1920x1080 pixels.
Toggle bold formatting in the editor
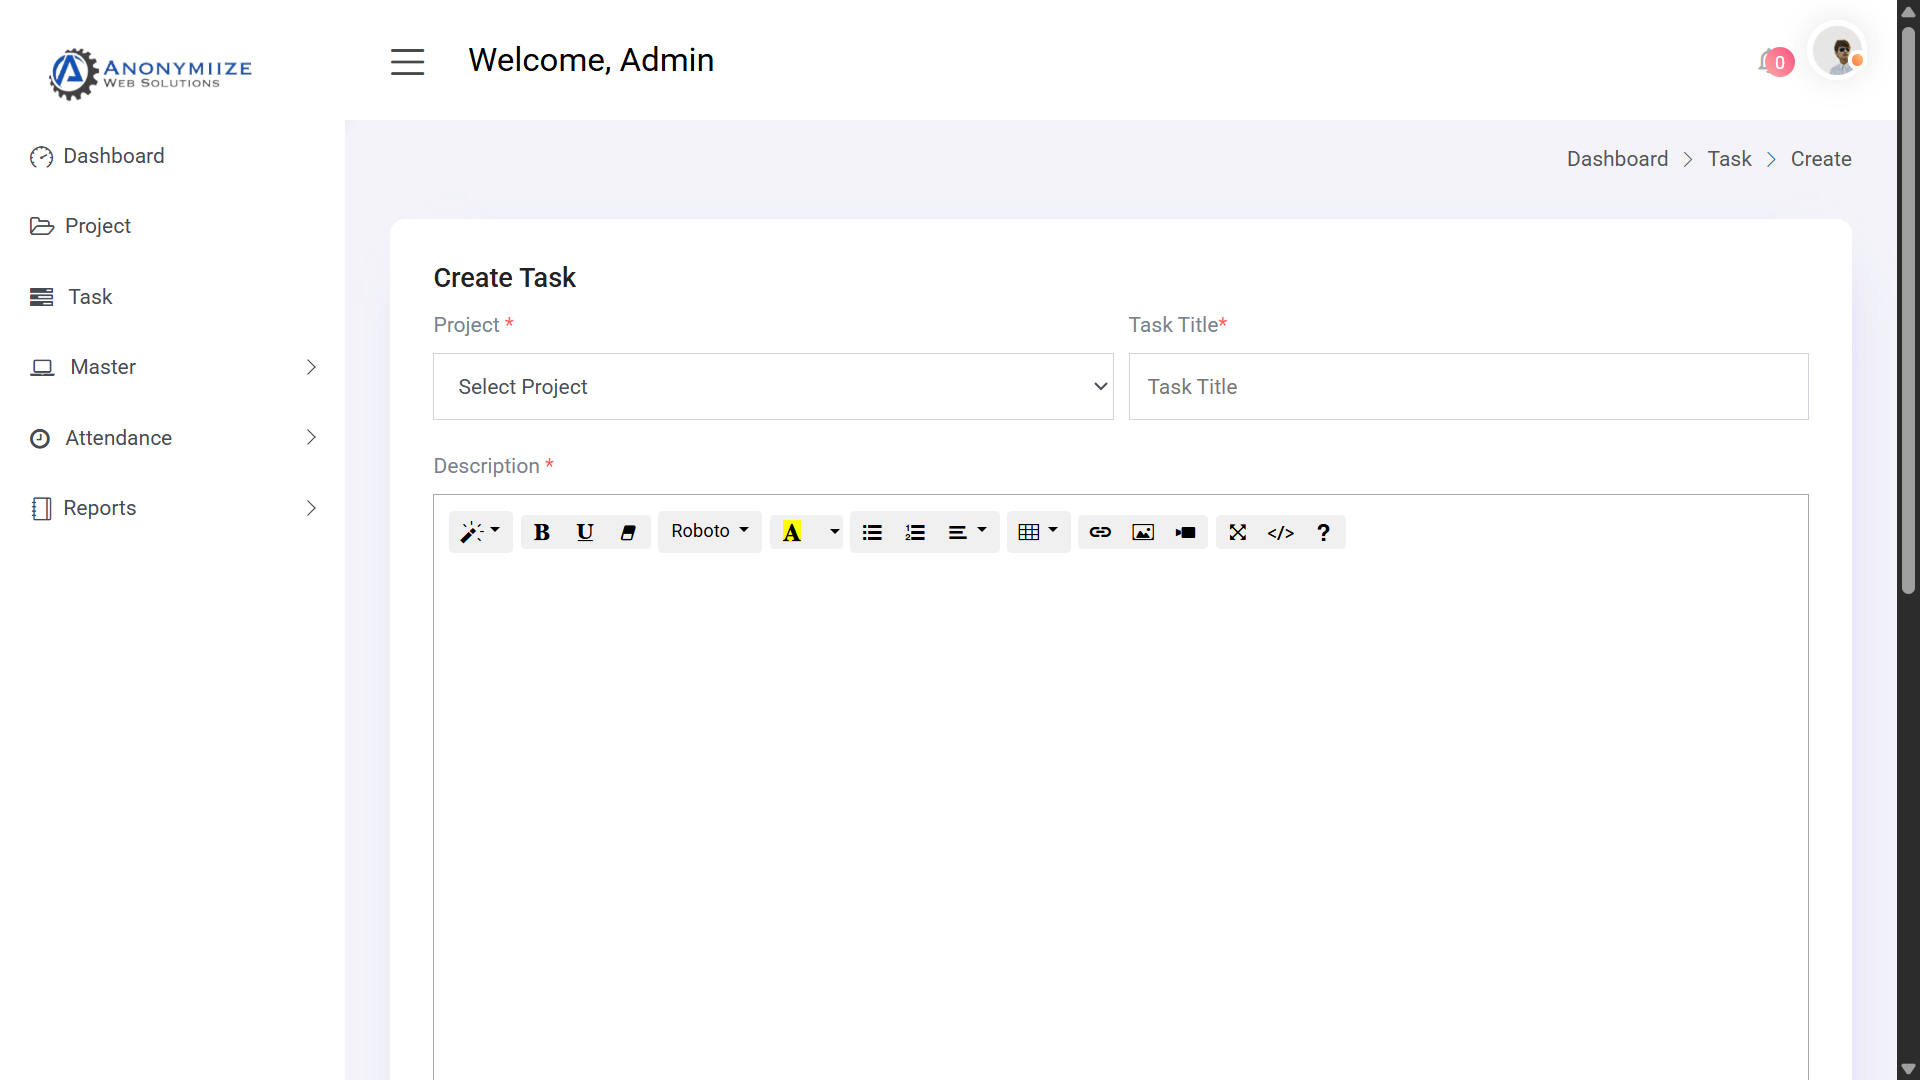pyautogui.click(x=542, y=532)
